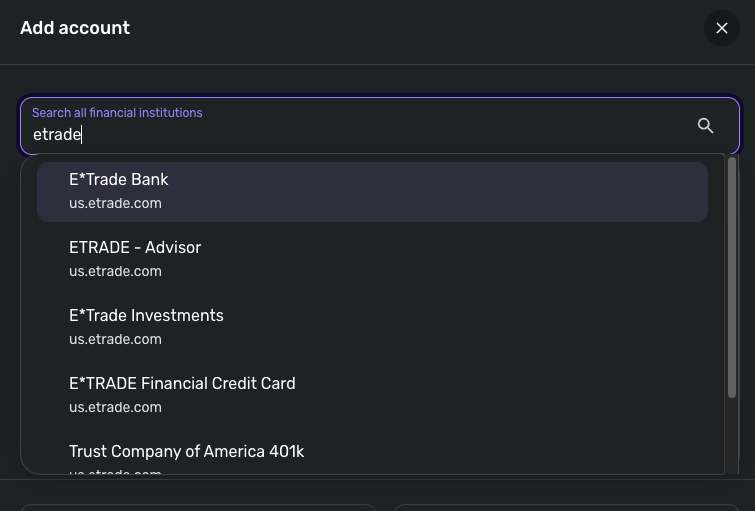
Task: Click the magnifying glass search icon
Action: (705, 125)
